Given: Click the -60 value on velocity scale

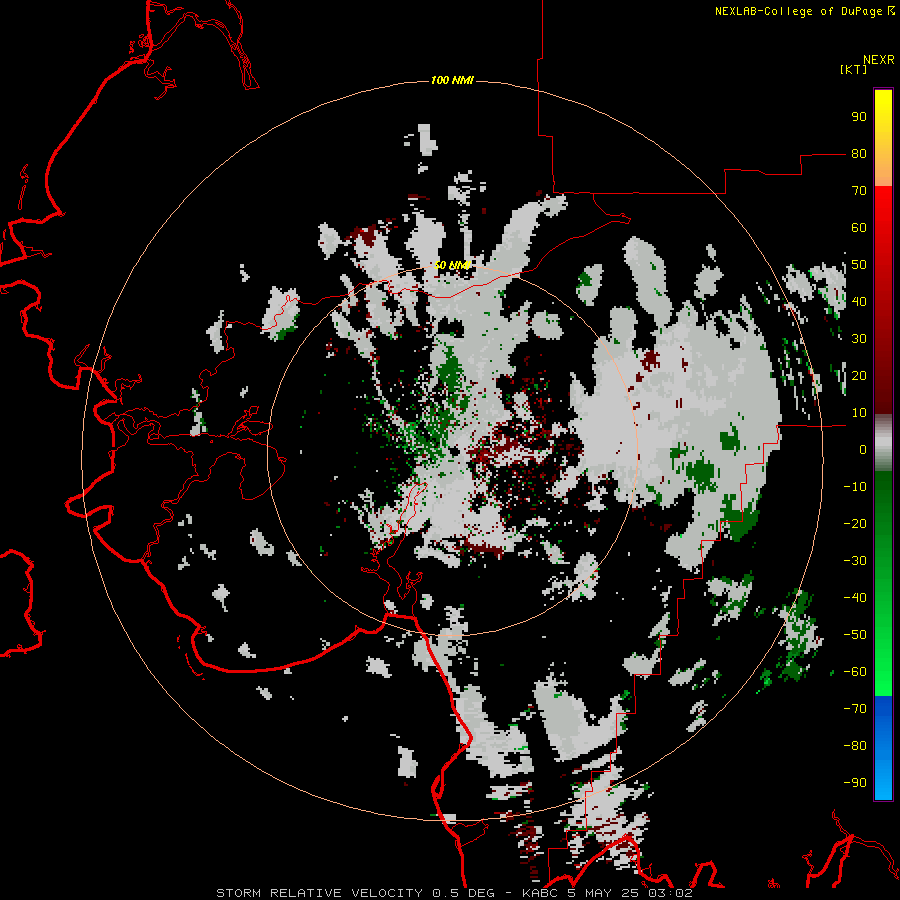Looking at the screenshot, I should pos(855,672).
